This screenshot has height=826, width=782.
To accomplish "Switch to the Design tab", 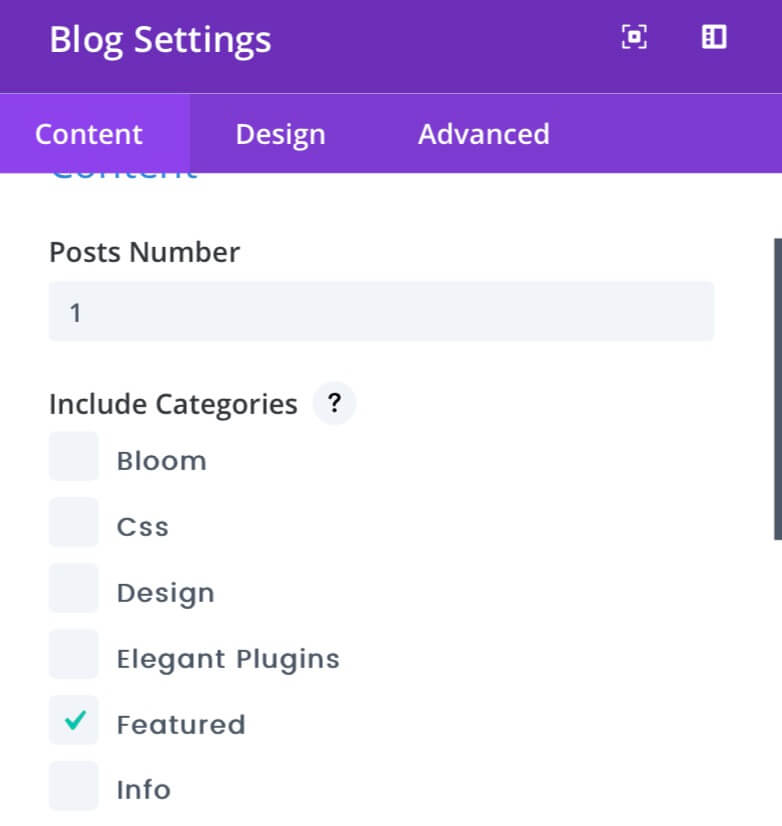I will pos(280,134).
